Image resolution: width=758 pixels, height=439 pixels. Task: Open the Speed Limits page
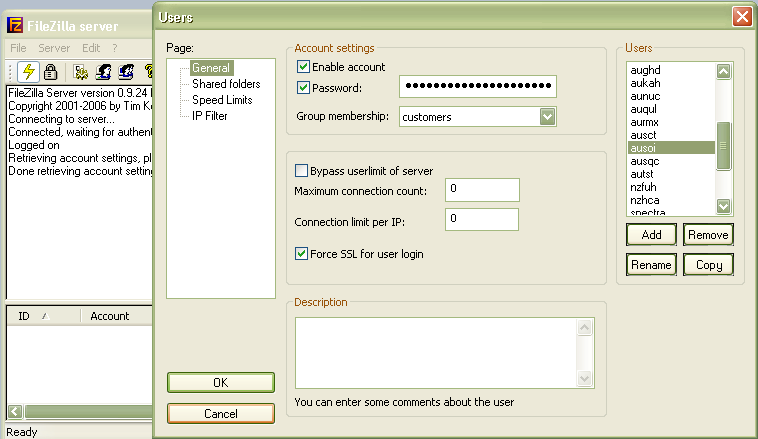222,100
